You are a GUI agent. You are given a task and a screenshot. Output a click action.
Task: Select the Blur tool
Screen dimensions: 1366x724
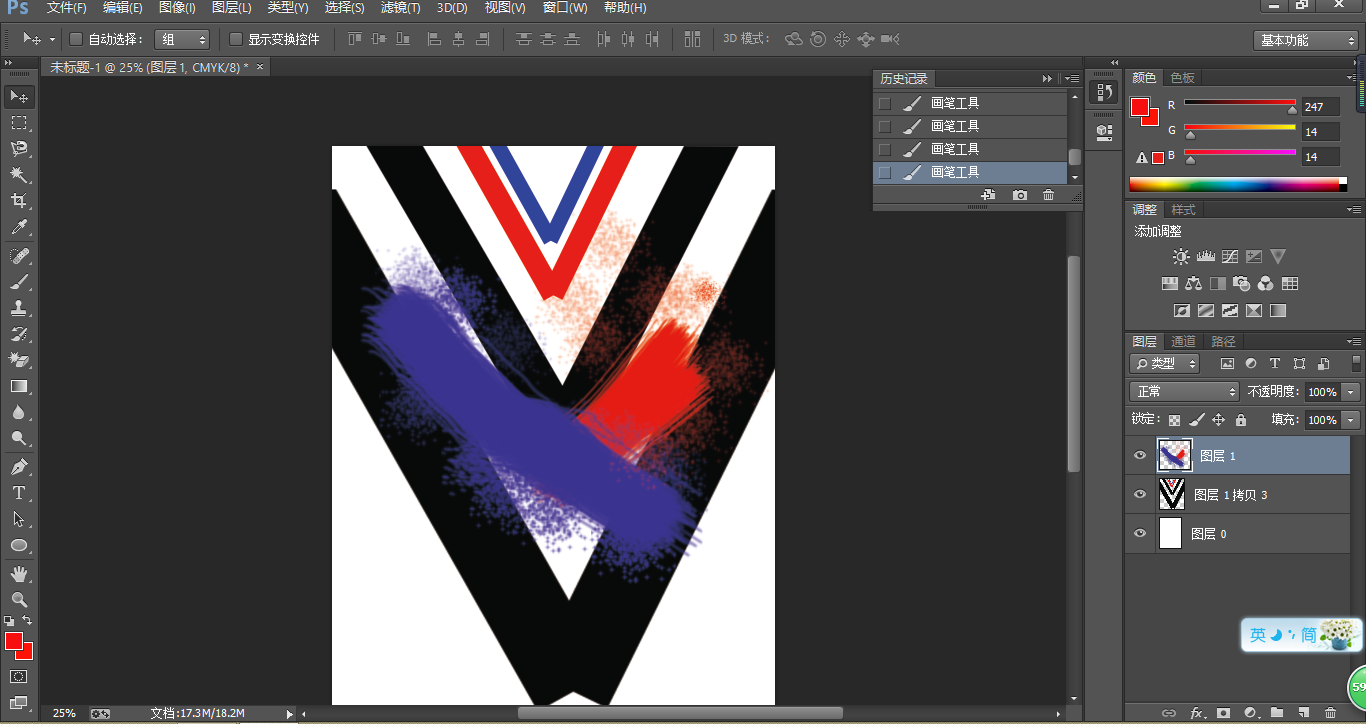click(19, 412)
